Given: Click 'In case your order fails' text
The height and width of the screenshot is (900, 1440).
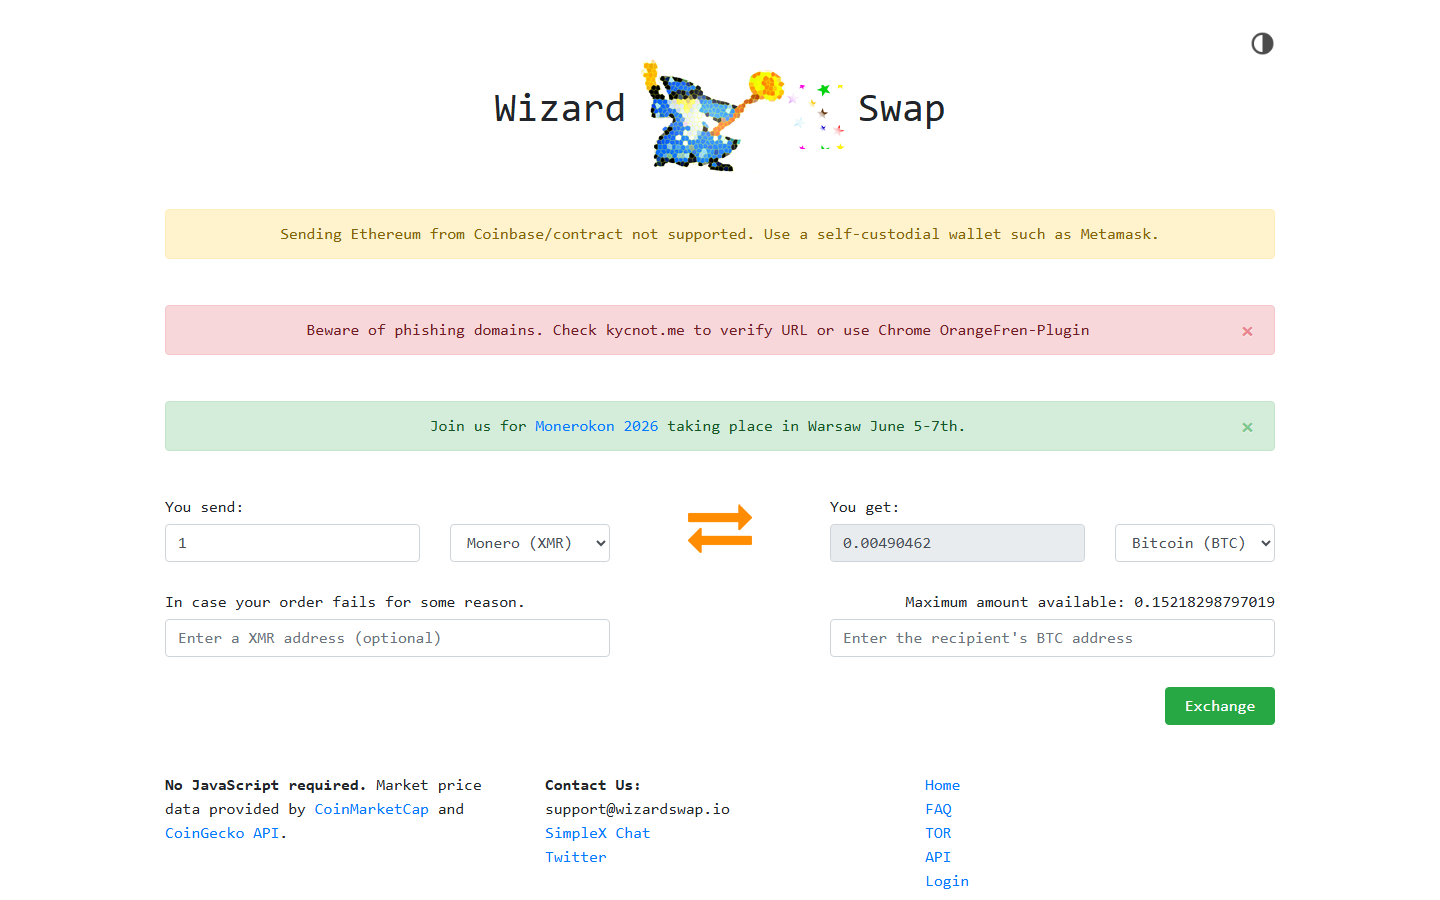Looking at the screenshot, I should [x=344, y=602].
